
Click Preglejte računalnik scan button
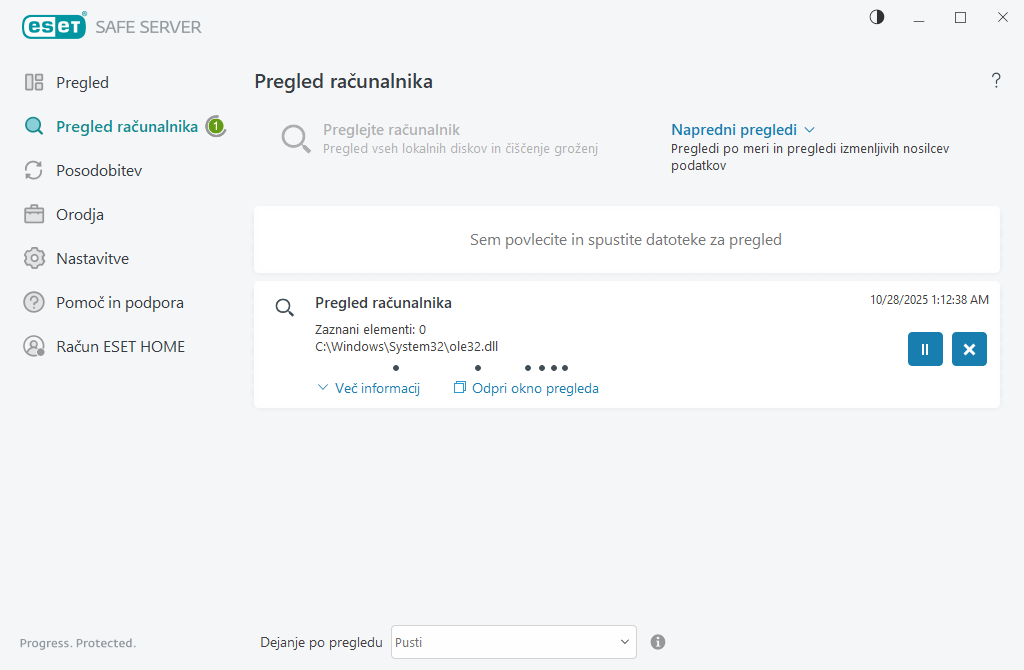click(x=391, y=130)
